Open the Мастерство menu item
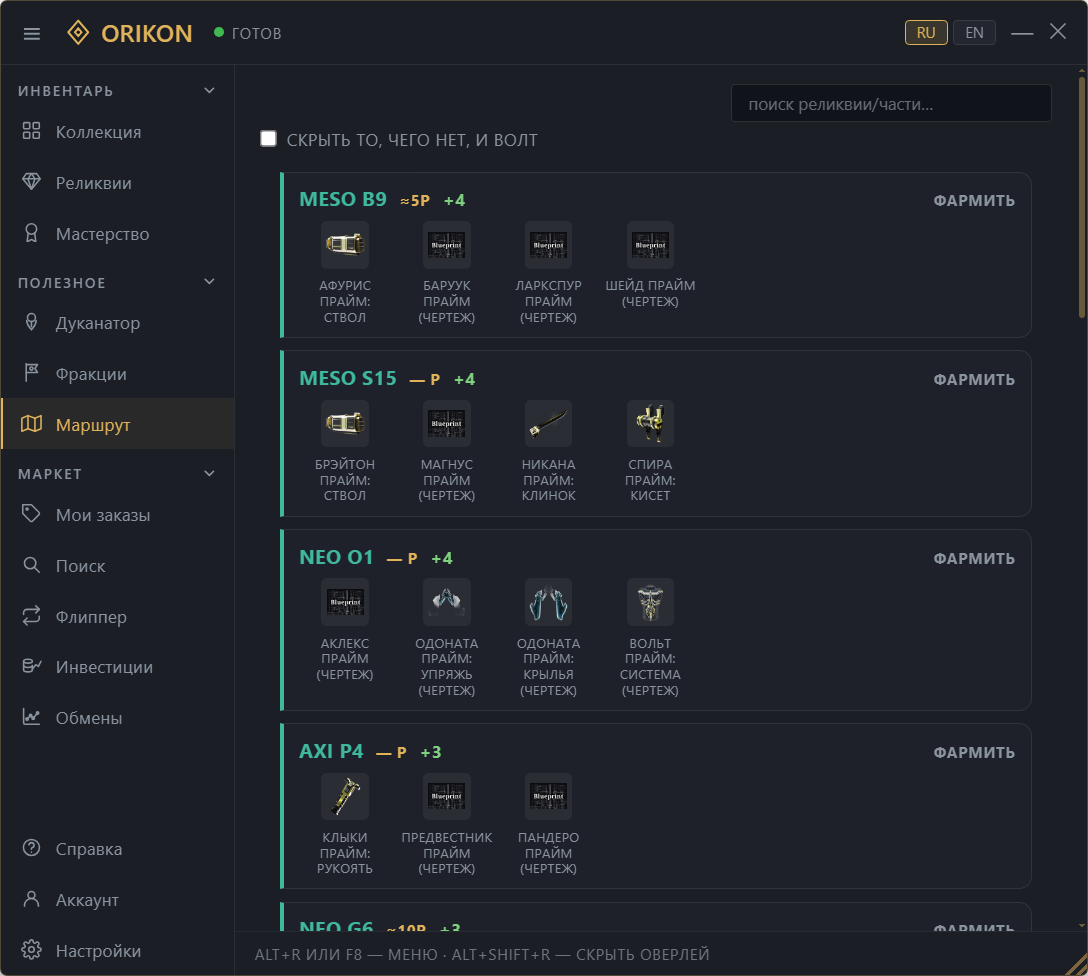This screenshot has height=976, width=1088. coord(117,234)
